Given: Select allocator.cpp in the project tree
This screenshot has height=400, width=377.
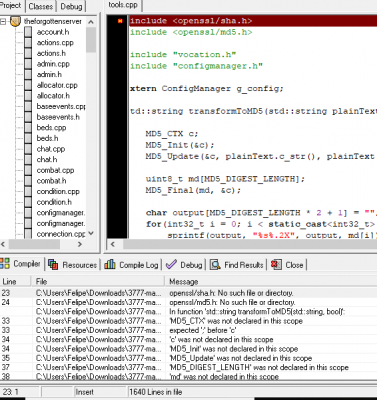Looking at the screenshot, I should [57, 85].
